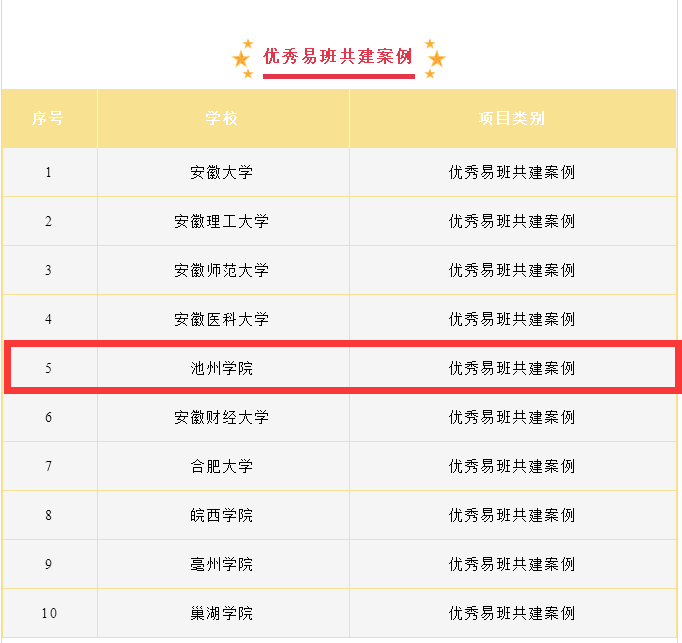
Task: Click the star cluster right of the title
Action: click(433, 57)
